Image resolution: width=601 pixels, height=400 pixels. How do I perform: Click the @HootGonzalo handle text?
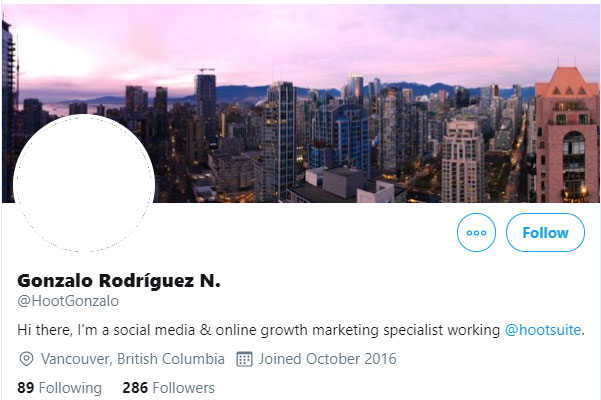coord(68,301)
